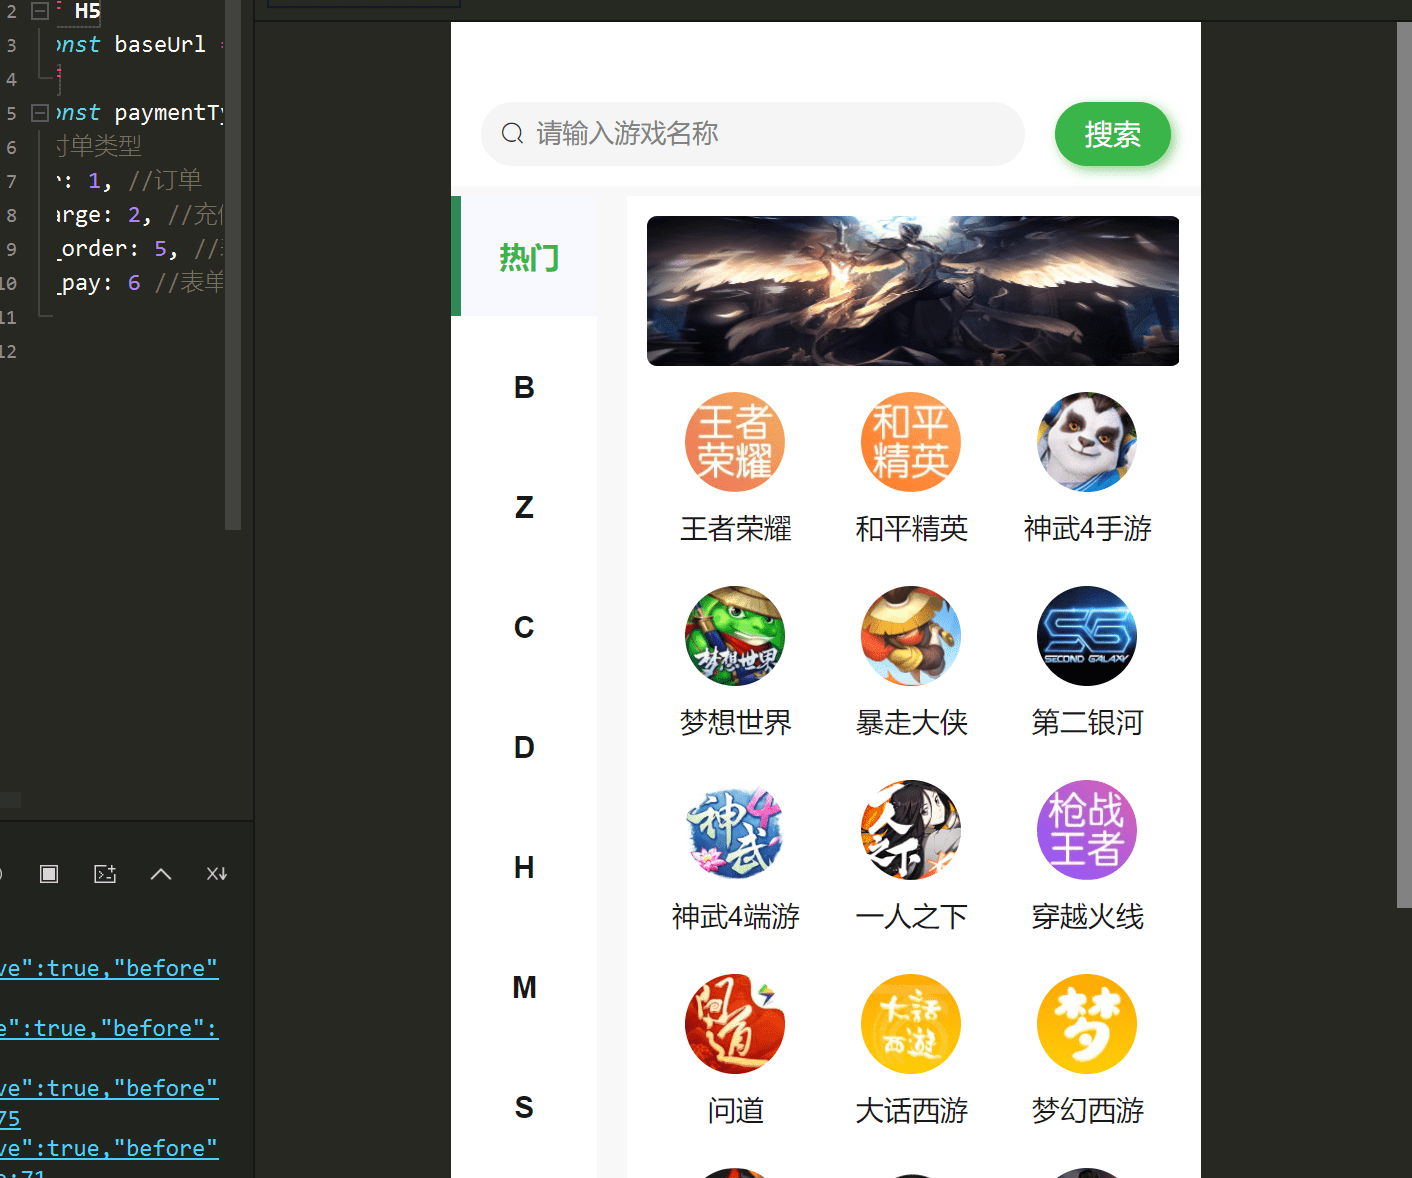Viewport: 1412px width, 1178px height.
Task: Select letter B in the sidebar index
Action: pyautogui.click(x=524, y=387)
